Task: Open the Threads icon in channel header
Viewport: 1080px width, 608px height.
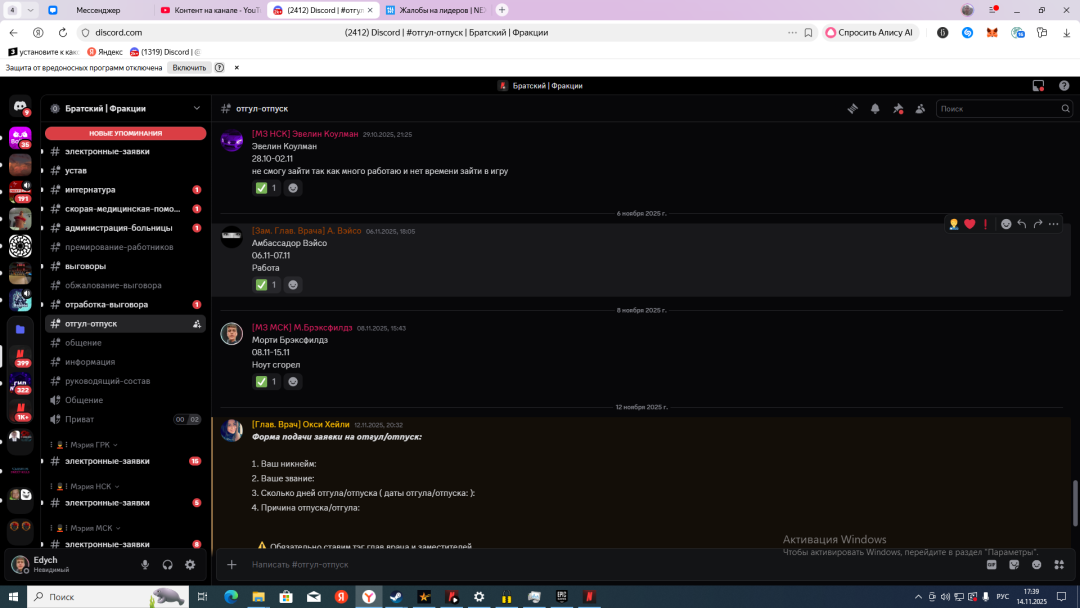Action: coord(853,108)
